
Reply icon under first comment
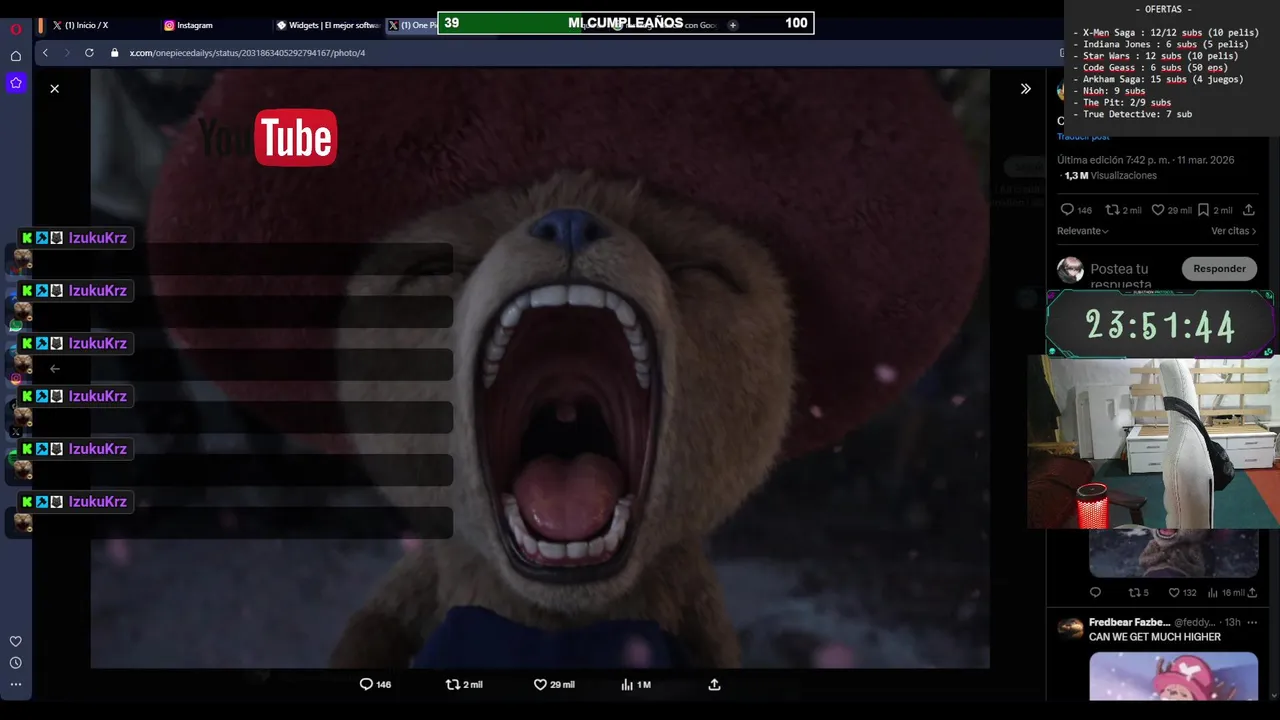tap(1095, 593)
